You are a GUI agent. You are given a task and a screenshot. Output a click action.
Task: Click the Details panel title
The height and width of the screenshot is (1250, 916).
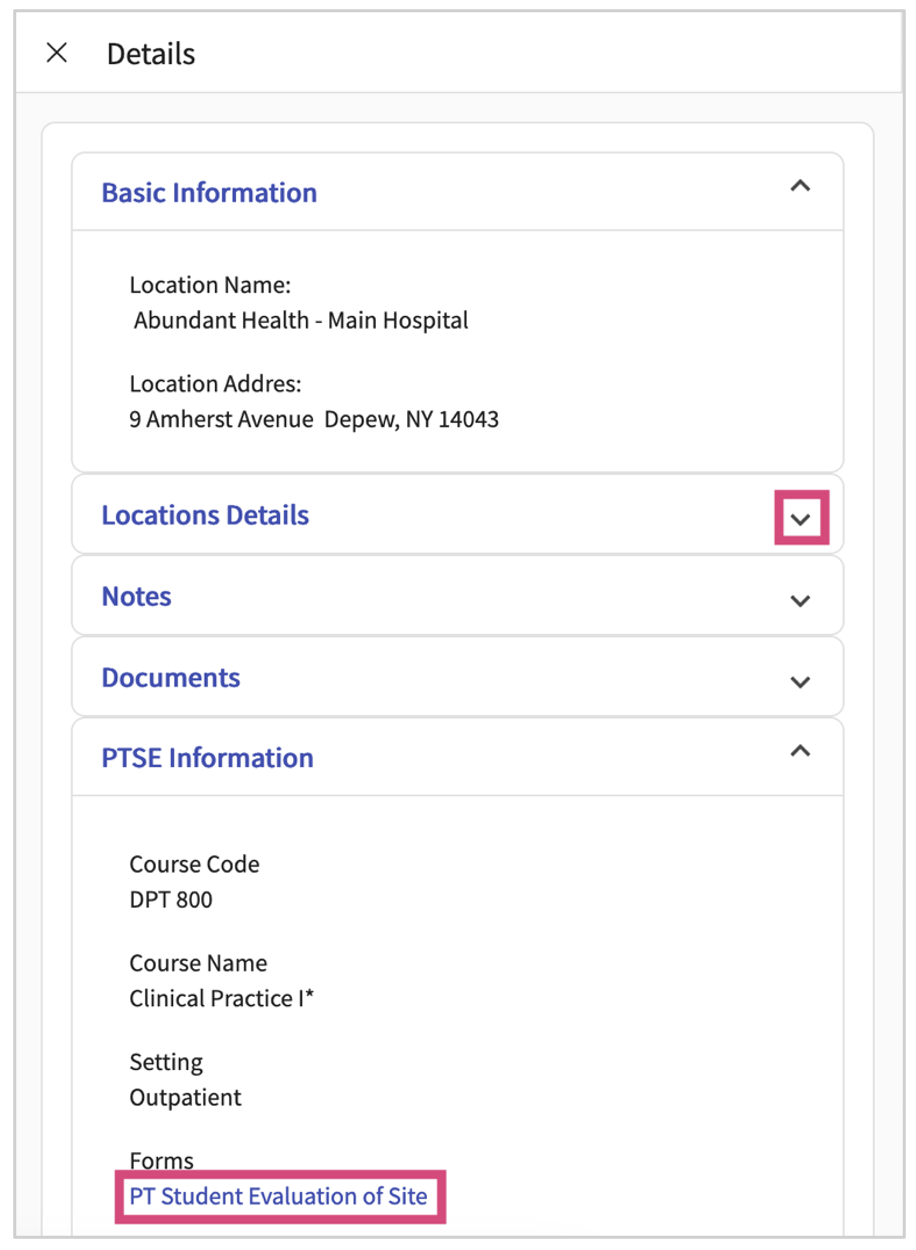point(151,54)
